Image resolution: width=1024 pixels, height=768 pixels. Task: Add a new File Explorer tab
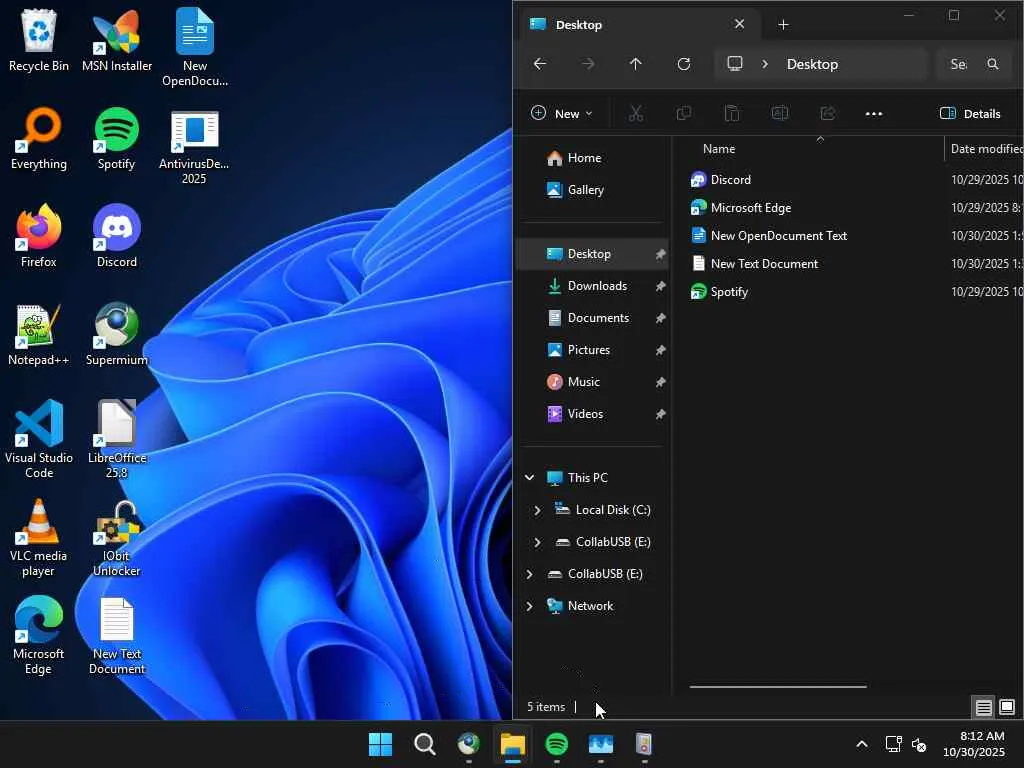pyautogui.click(x=784, y=25)
